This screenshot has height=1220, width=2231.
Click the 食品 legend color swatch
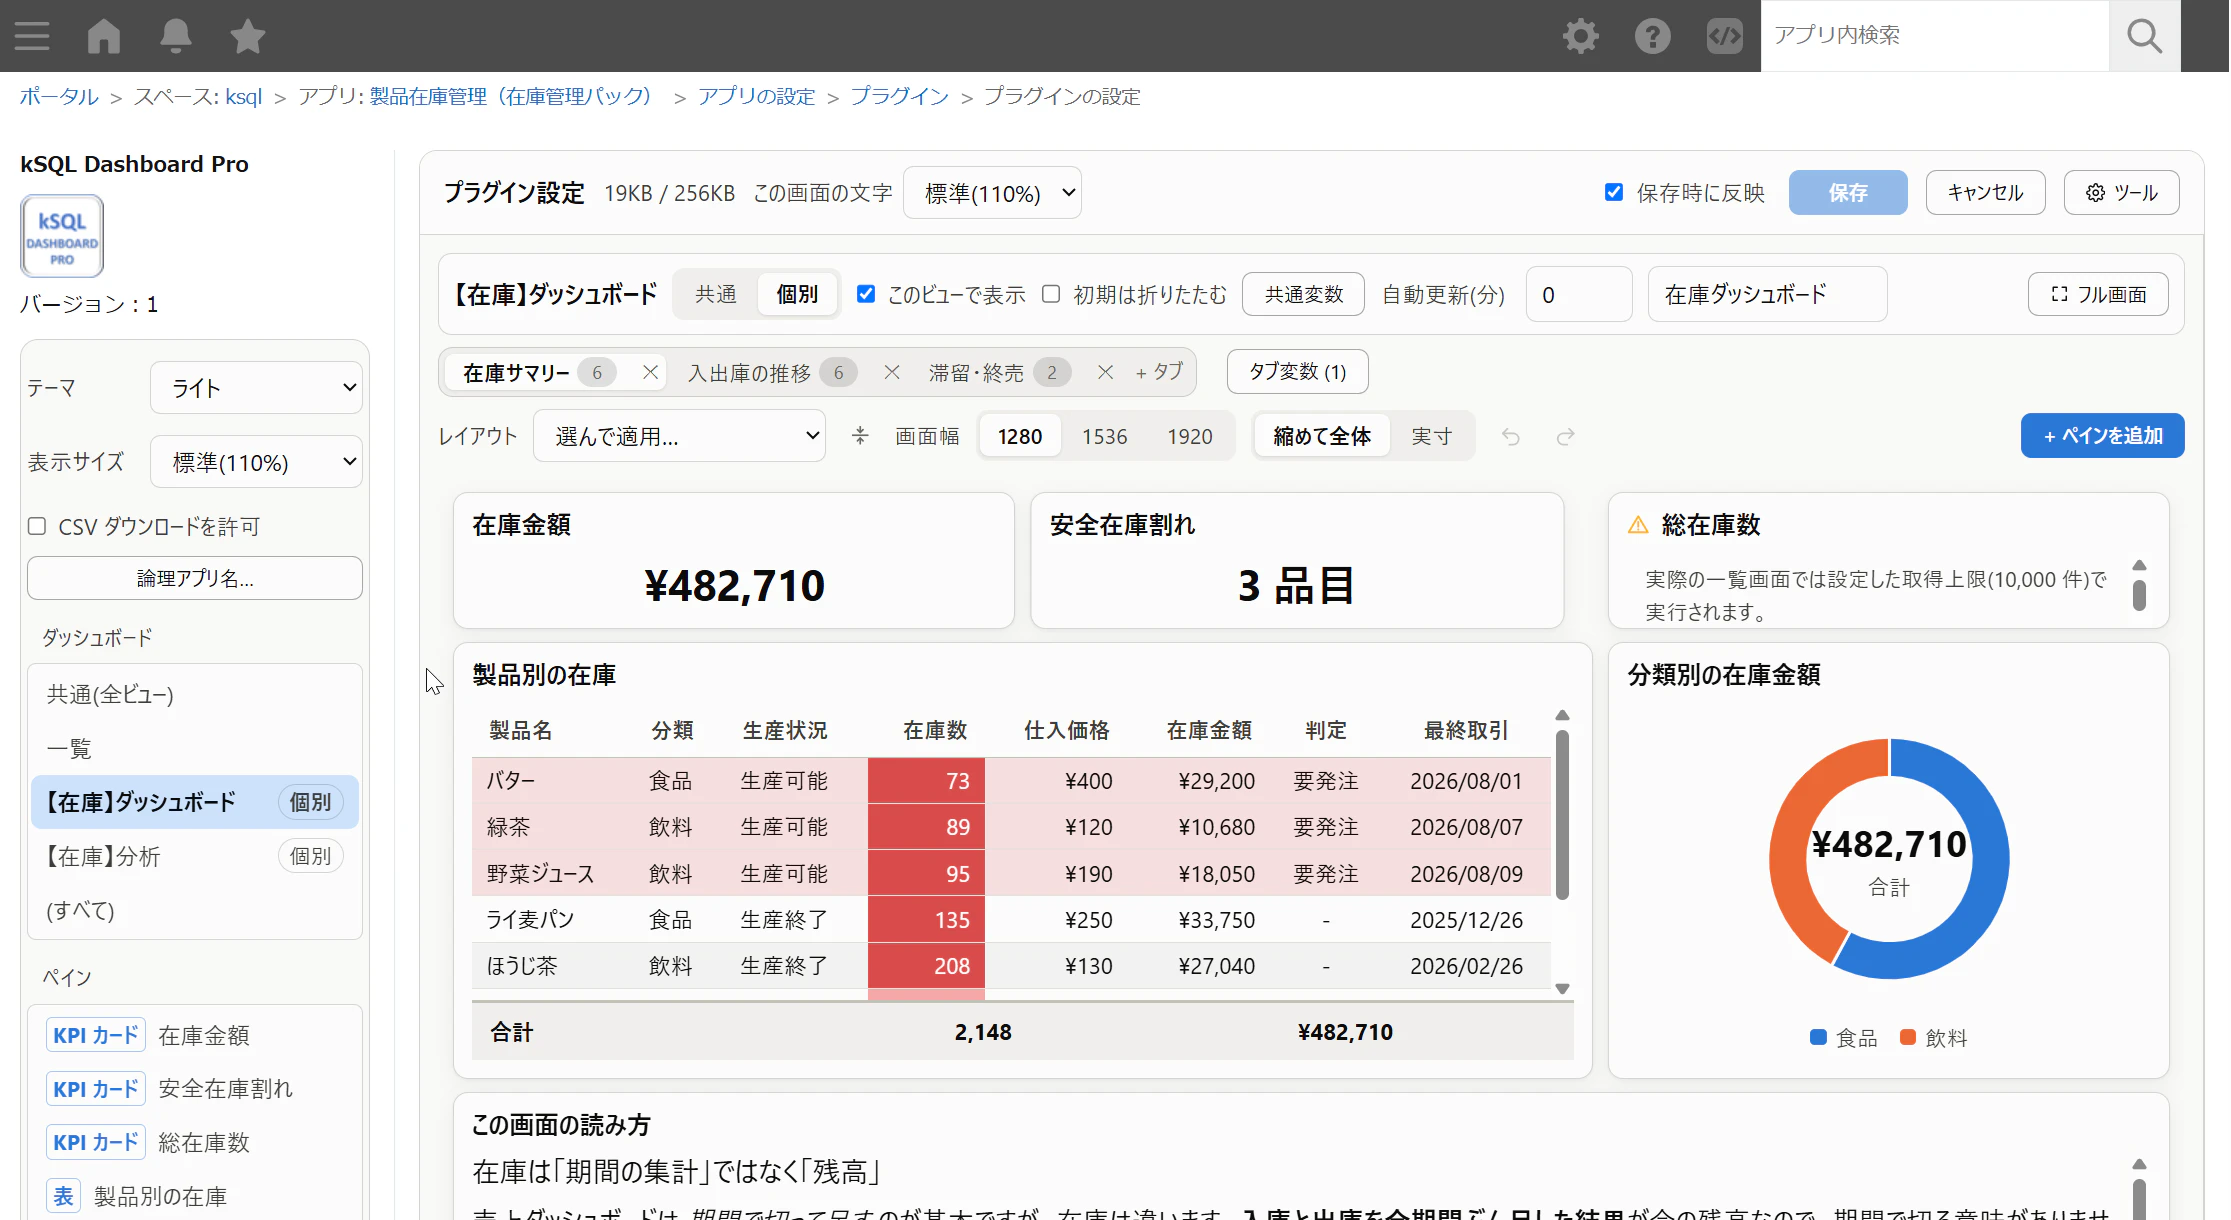click(x=1819, y=1037)
